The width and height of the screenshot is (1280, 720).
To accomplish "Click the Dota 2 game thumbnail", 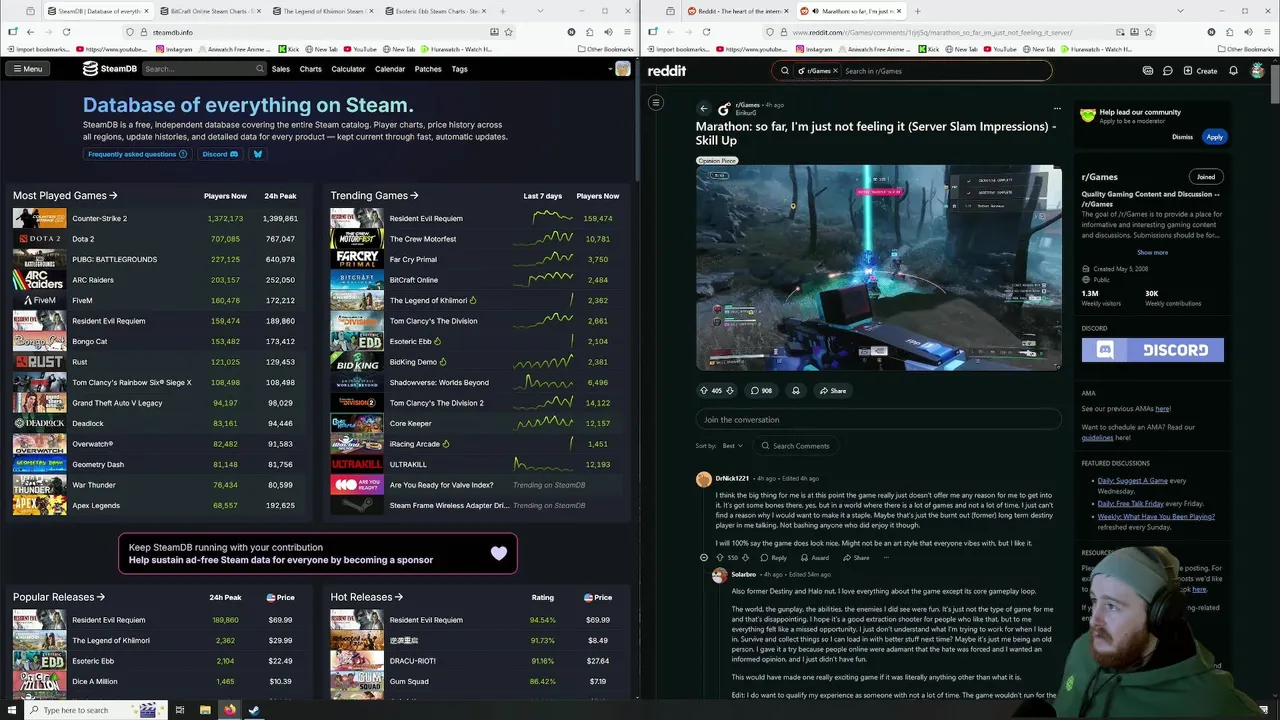I will [x=39, y=239].
